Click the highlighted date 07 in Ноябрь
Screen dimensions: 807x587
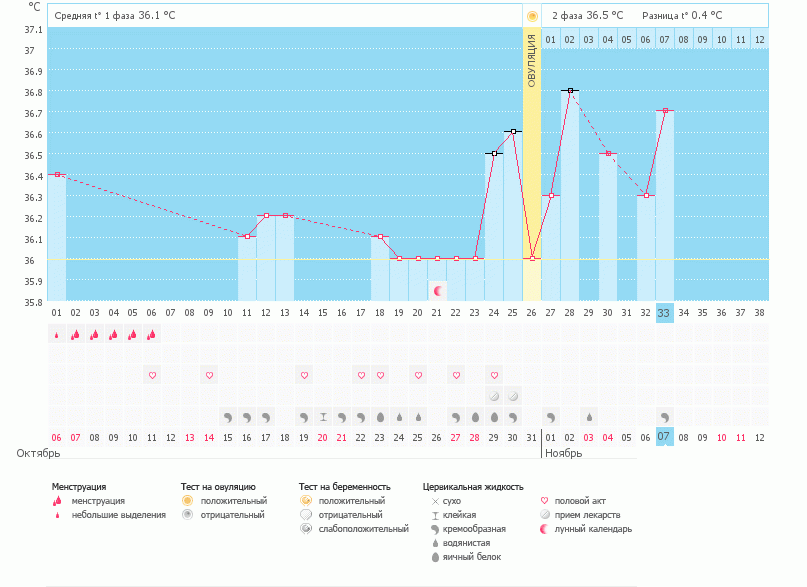pyautogui.click(x=665, y=438)
